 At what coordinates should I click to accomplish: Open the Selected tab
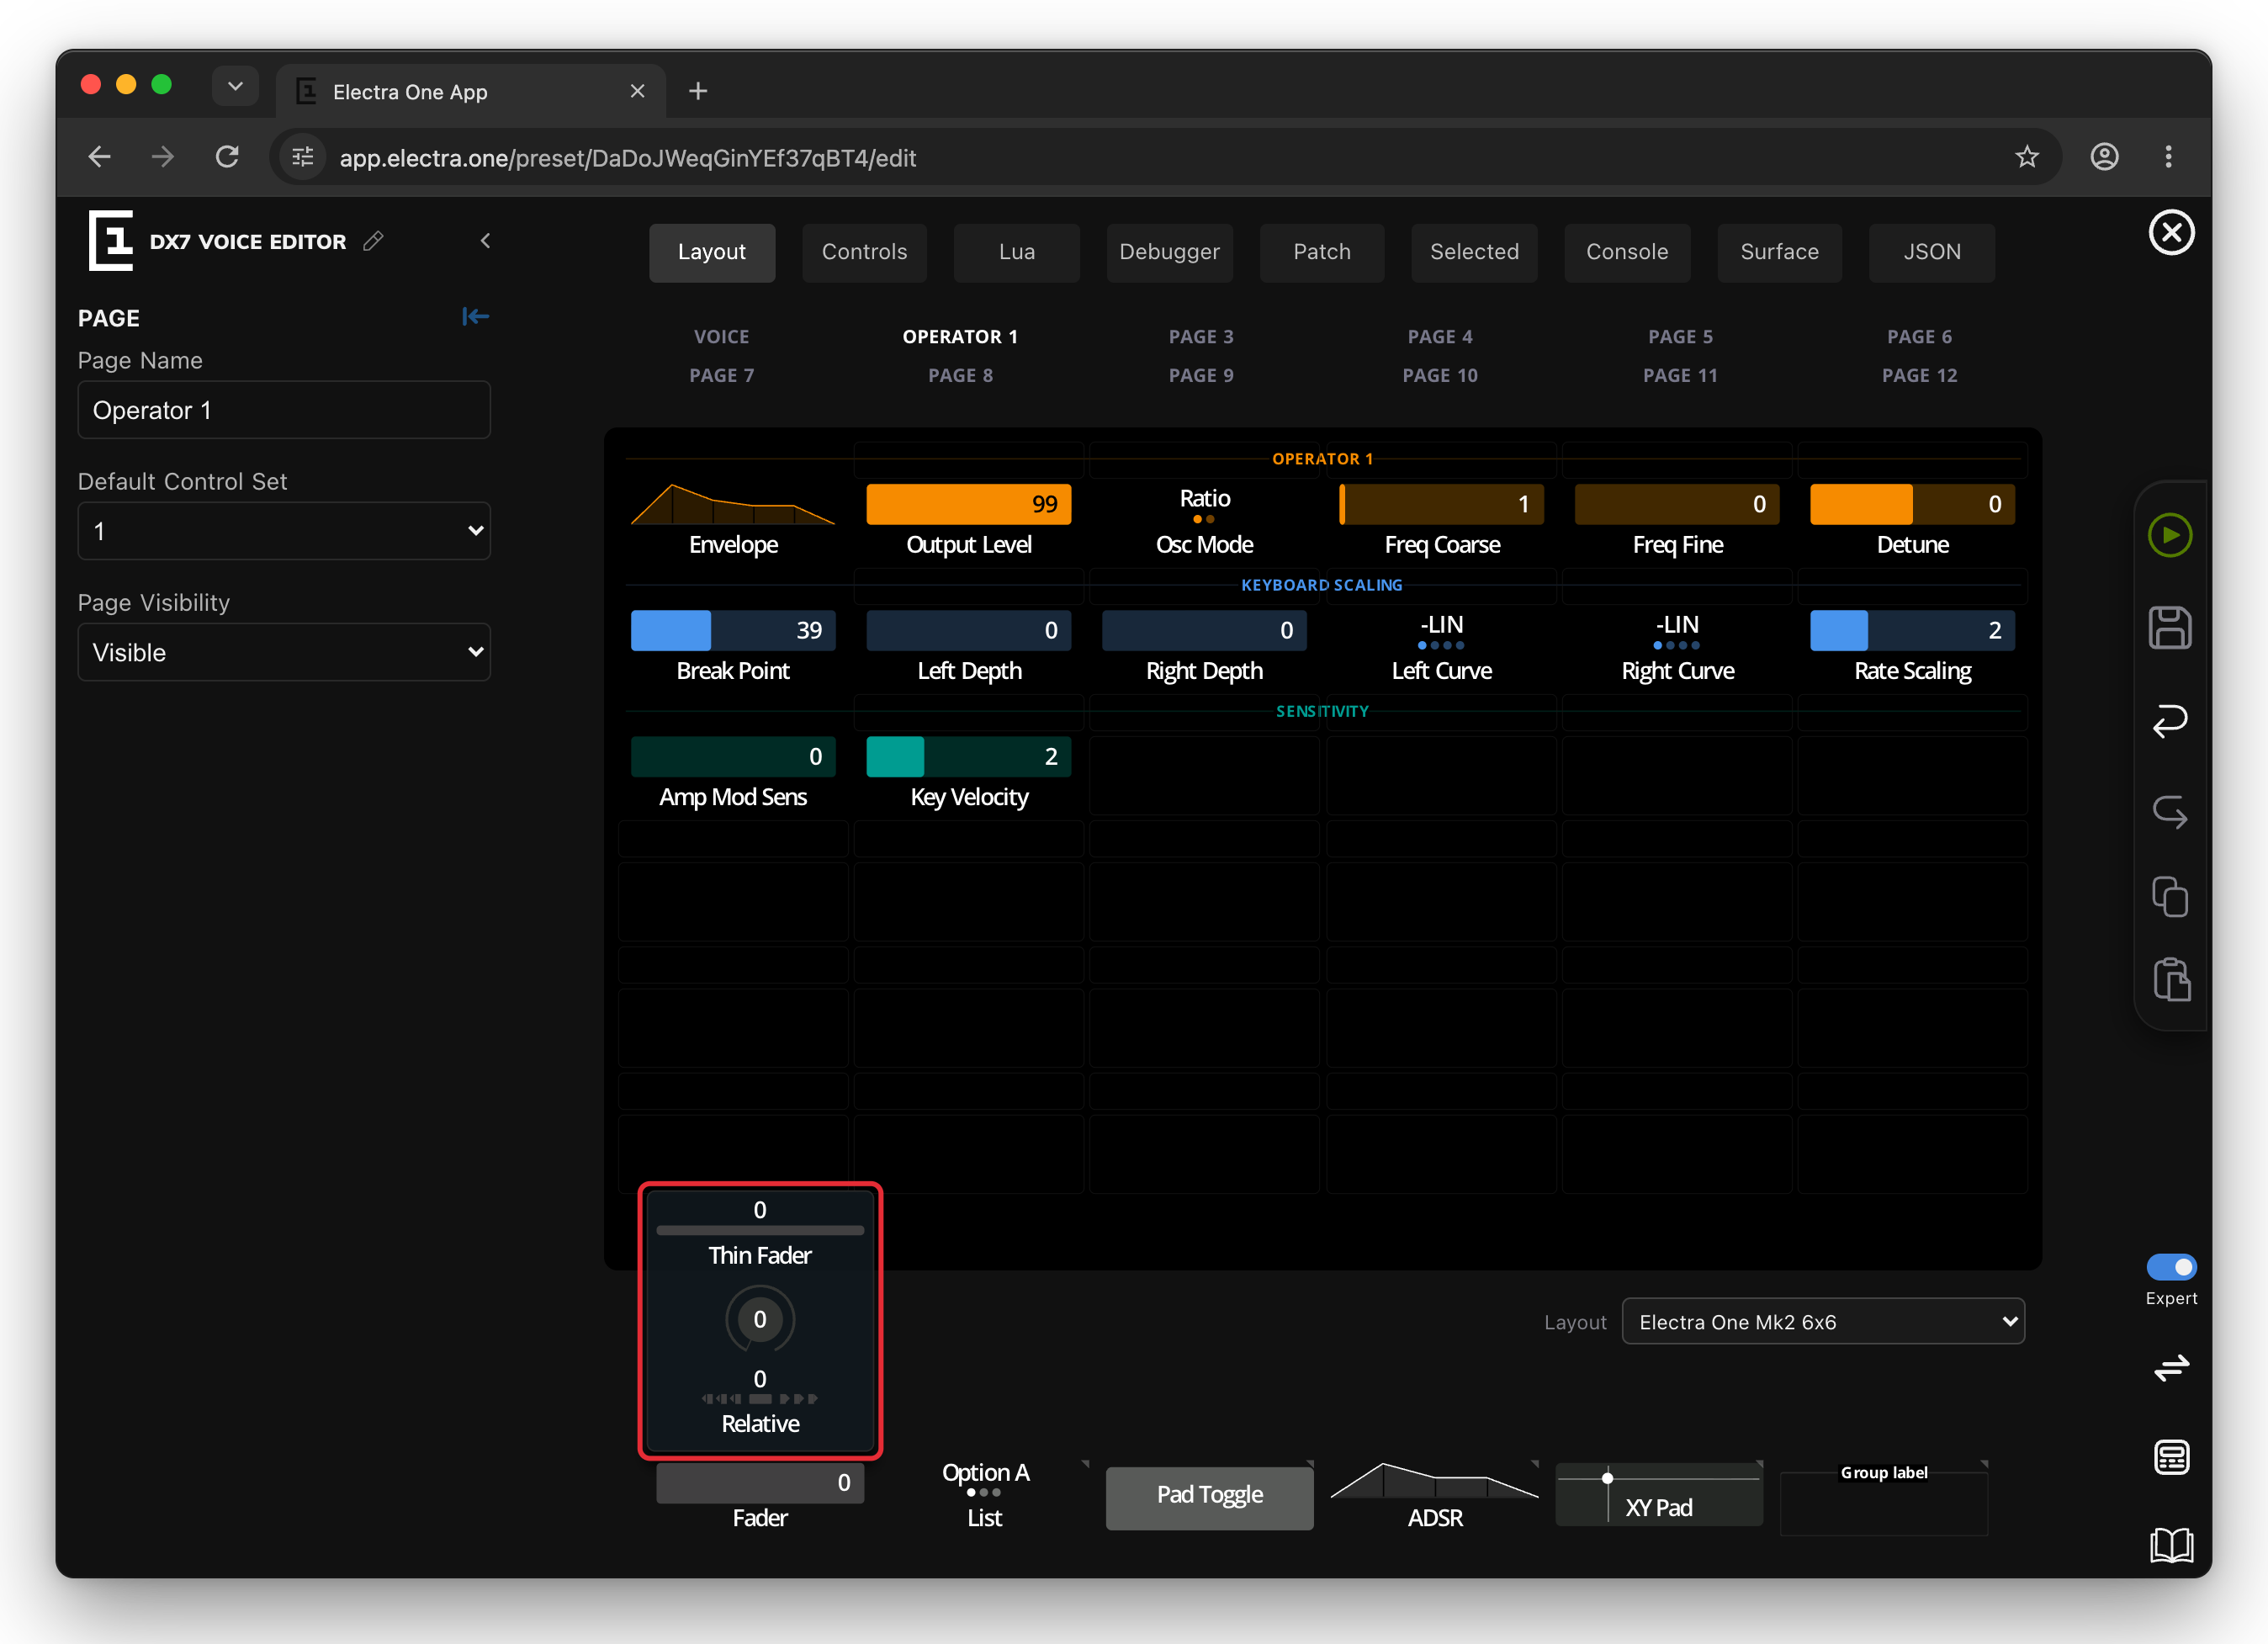(1475, 252)
